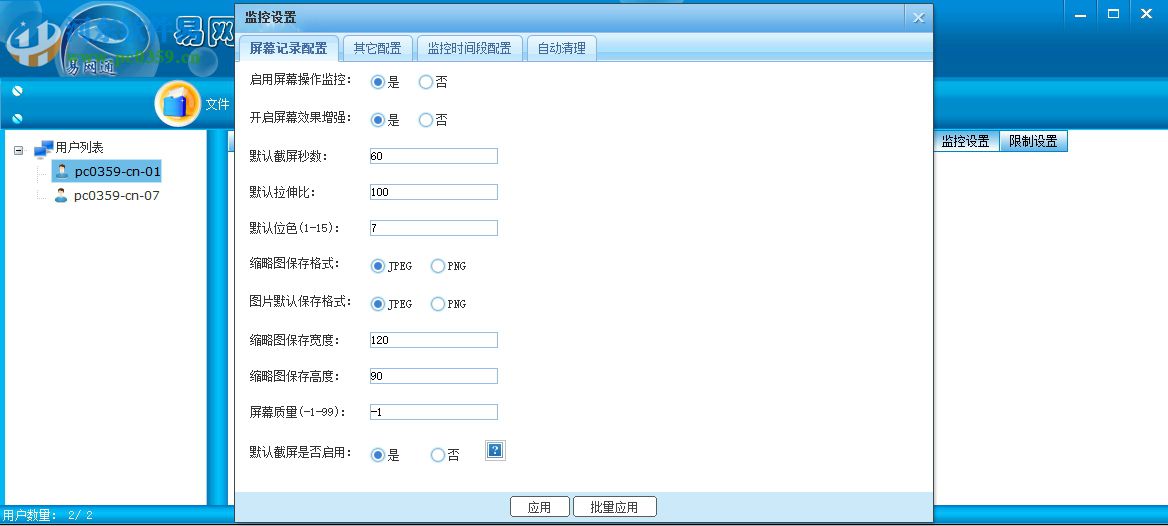The image size is (1168, 526).
Task: Click the 文件 folder icon in toolbar
Action: [x=177, y=104]
